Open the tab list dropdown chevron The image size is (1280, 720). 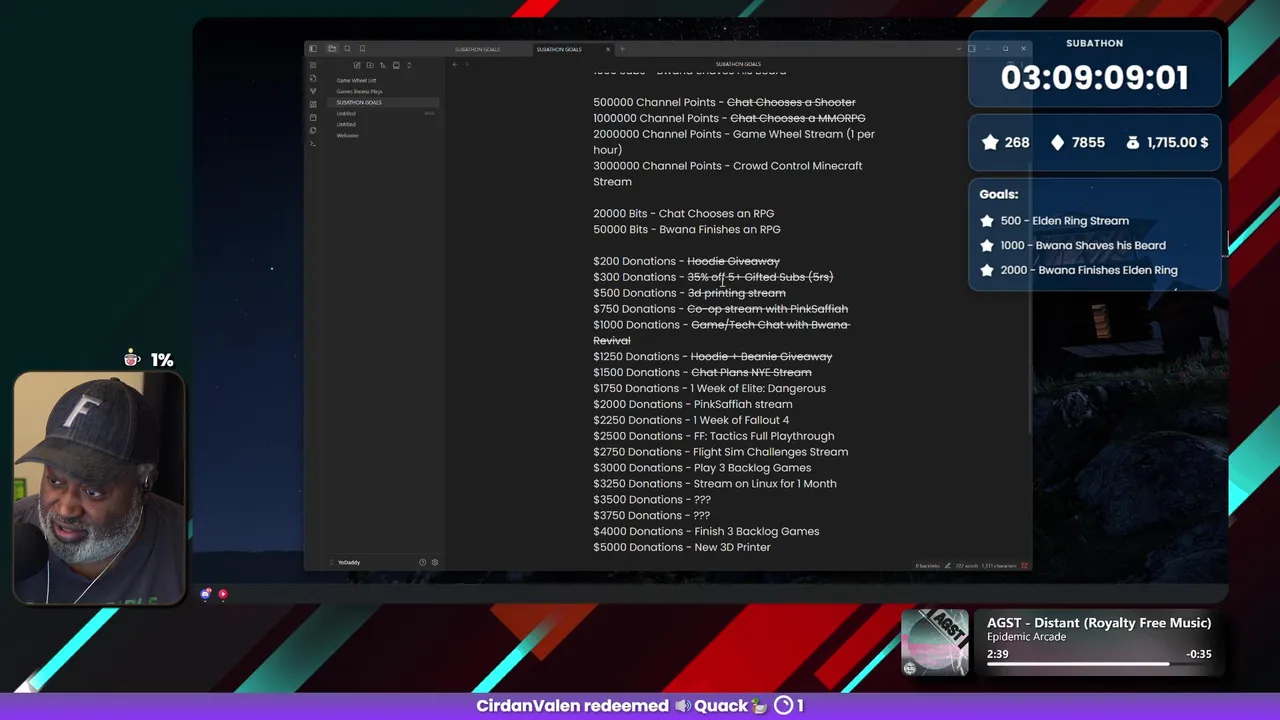click(x=959, y=49)
